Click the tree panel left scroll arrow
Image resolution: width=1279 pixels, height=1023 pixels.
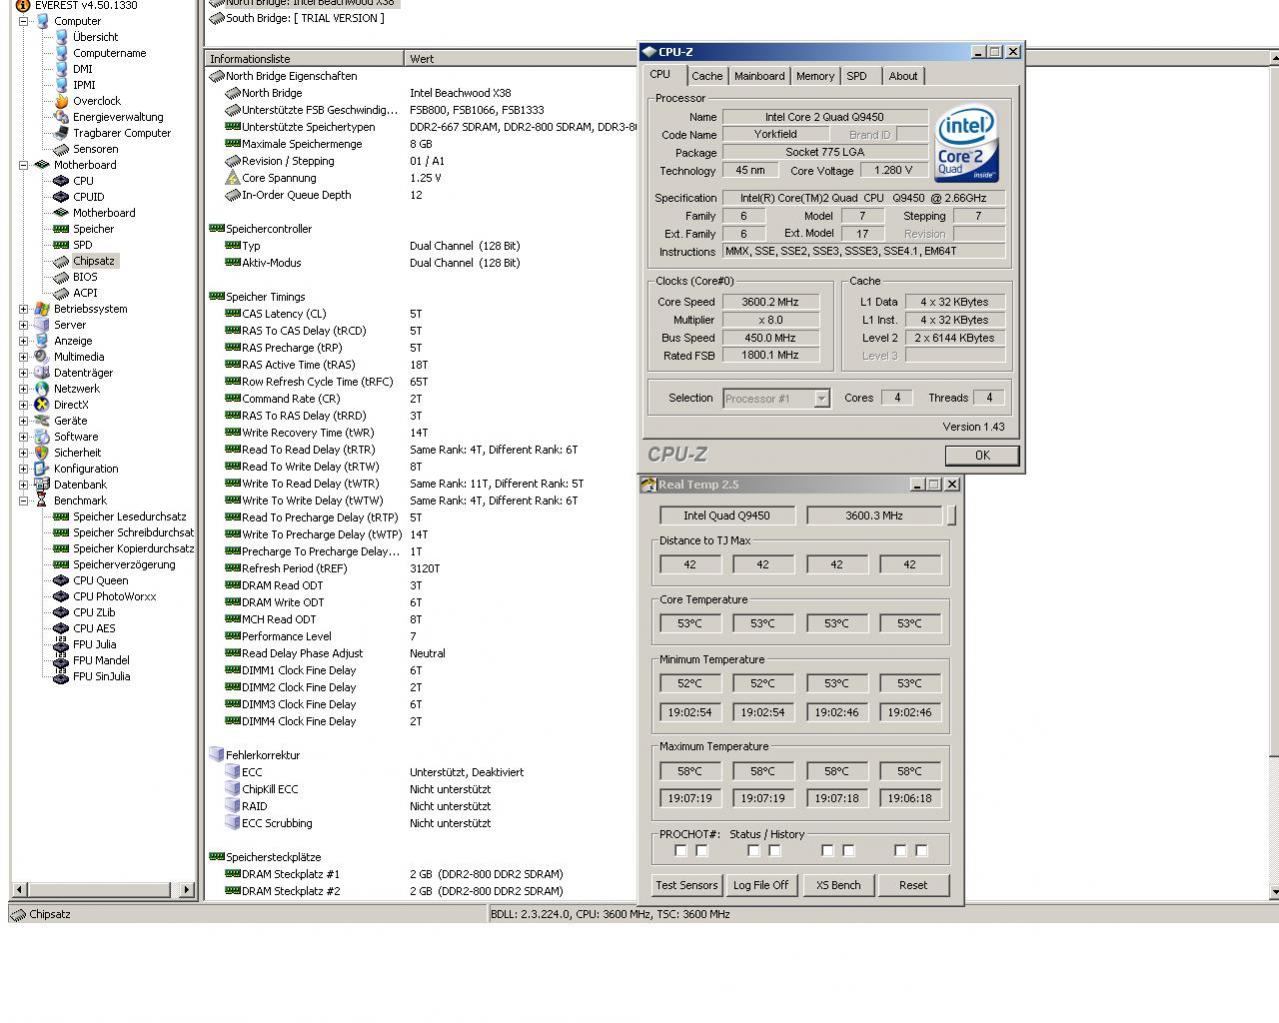coord(19,889)
